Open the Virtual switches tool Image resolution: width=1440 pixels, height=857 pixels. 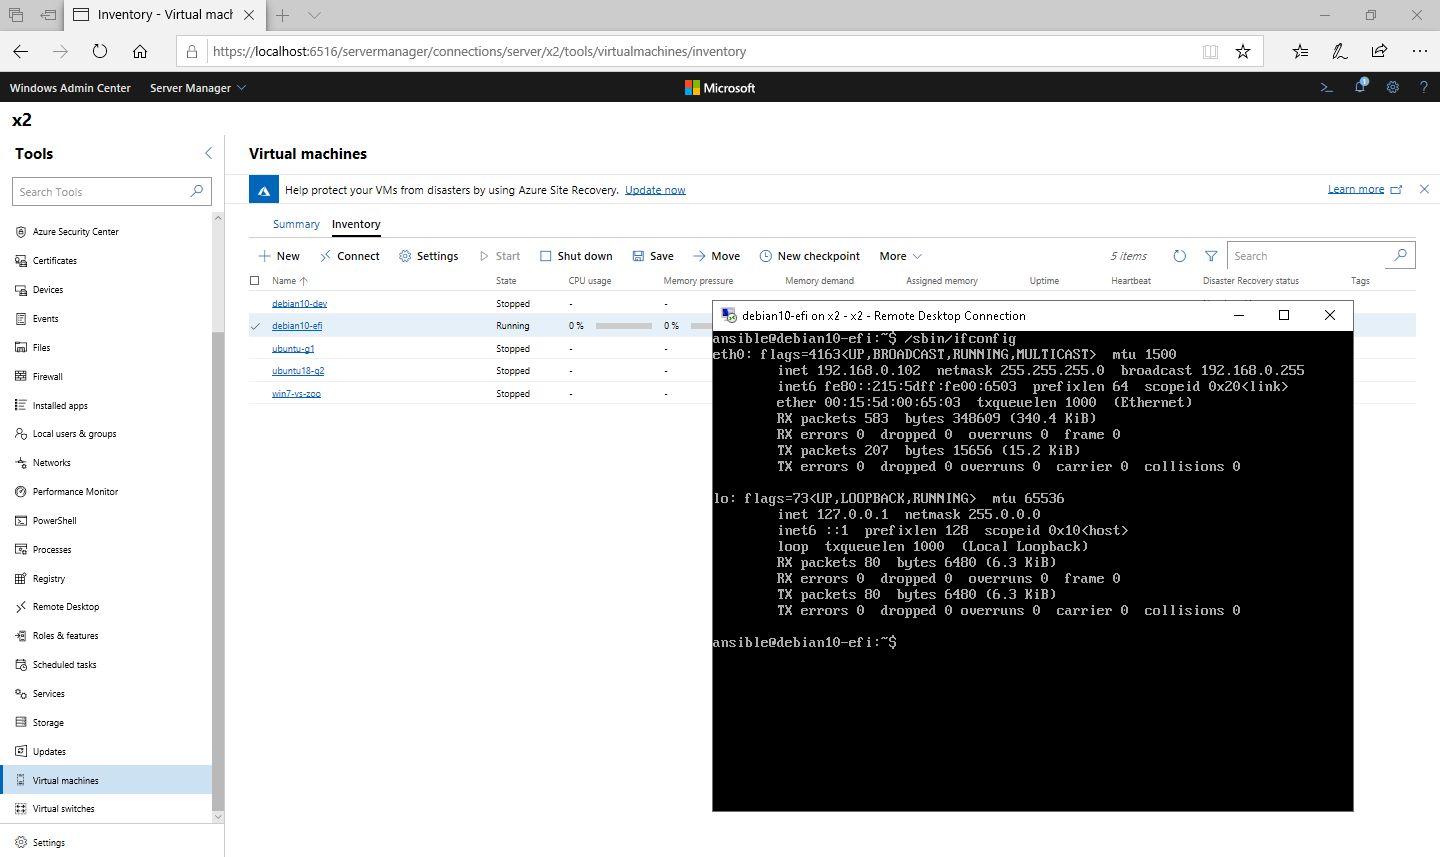63,809
